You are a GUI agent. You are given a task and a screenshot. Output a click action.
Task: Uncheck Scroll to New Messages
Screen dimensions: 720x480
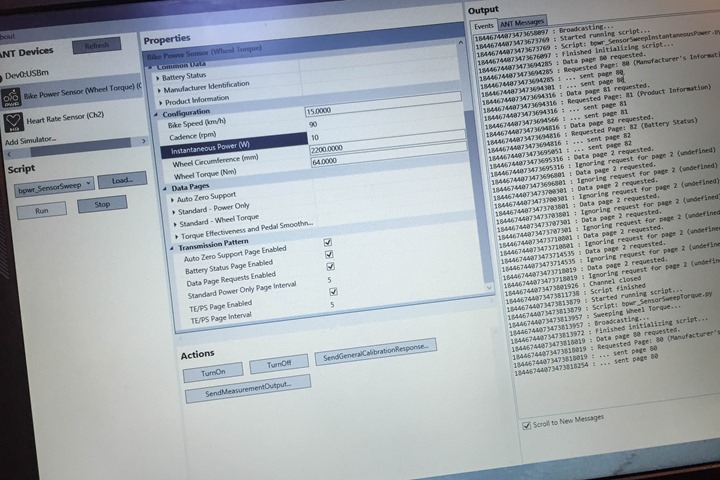tap(527, 424)
